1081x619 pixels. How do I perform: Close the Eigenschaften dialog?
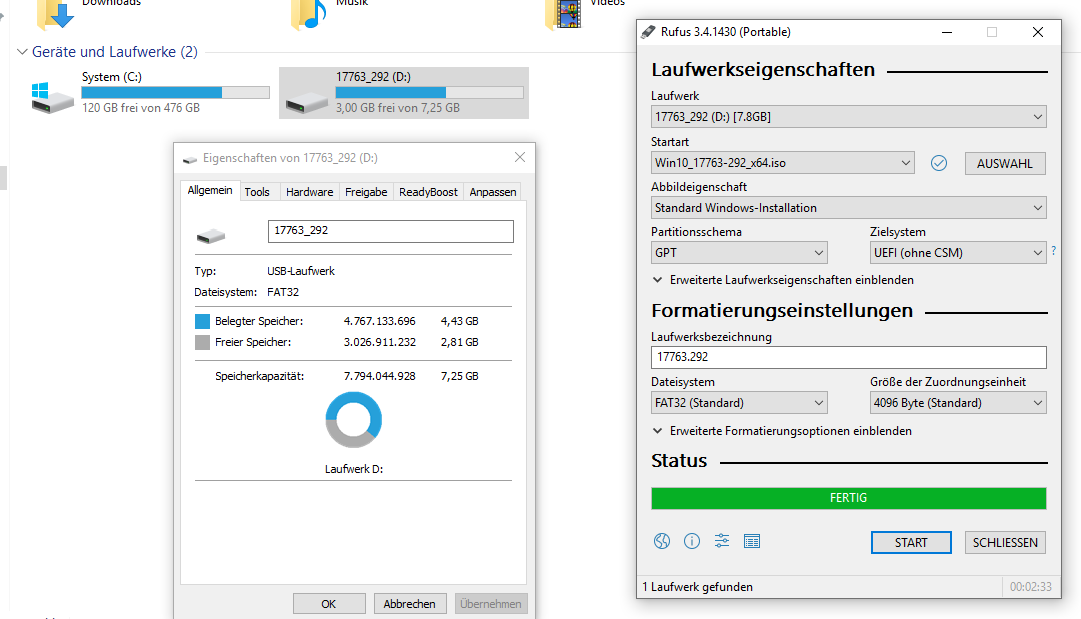[x=520, y=157]
